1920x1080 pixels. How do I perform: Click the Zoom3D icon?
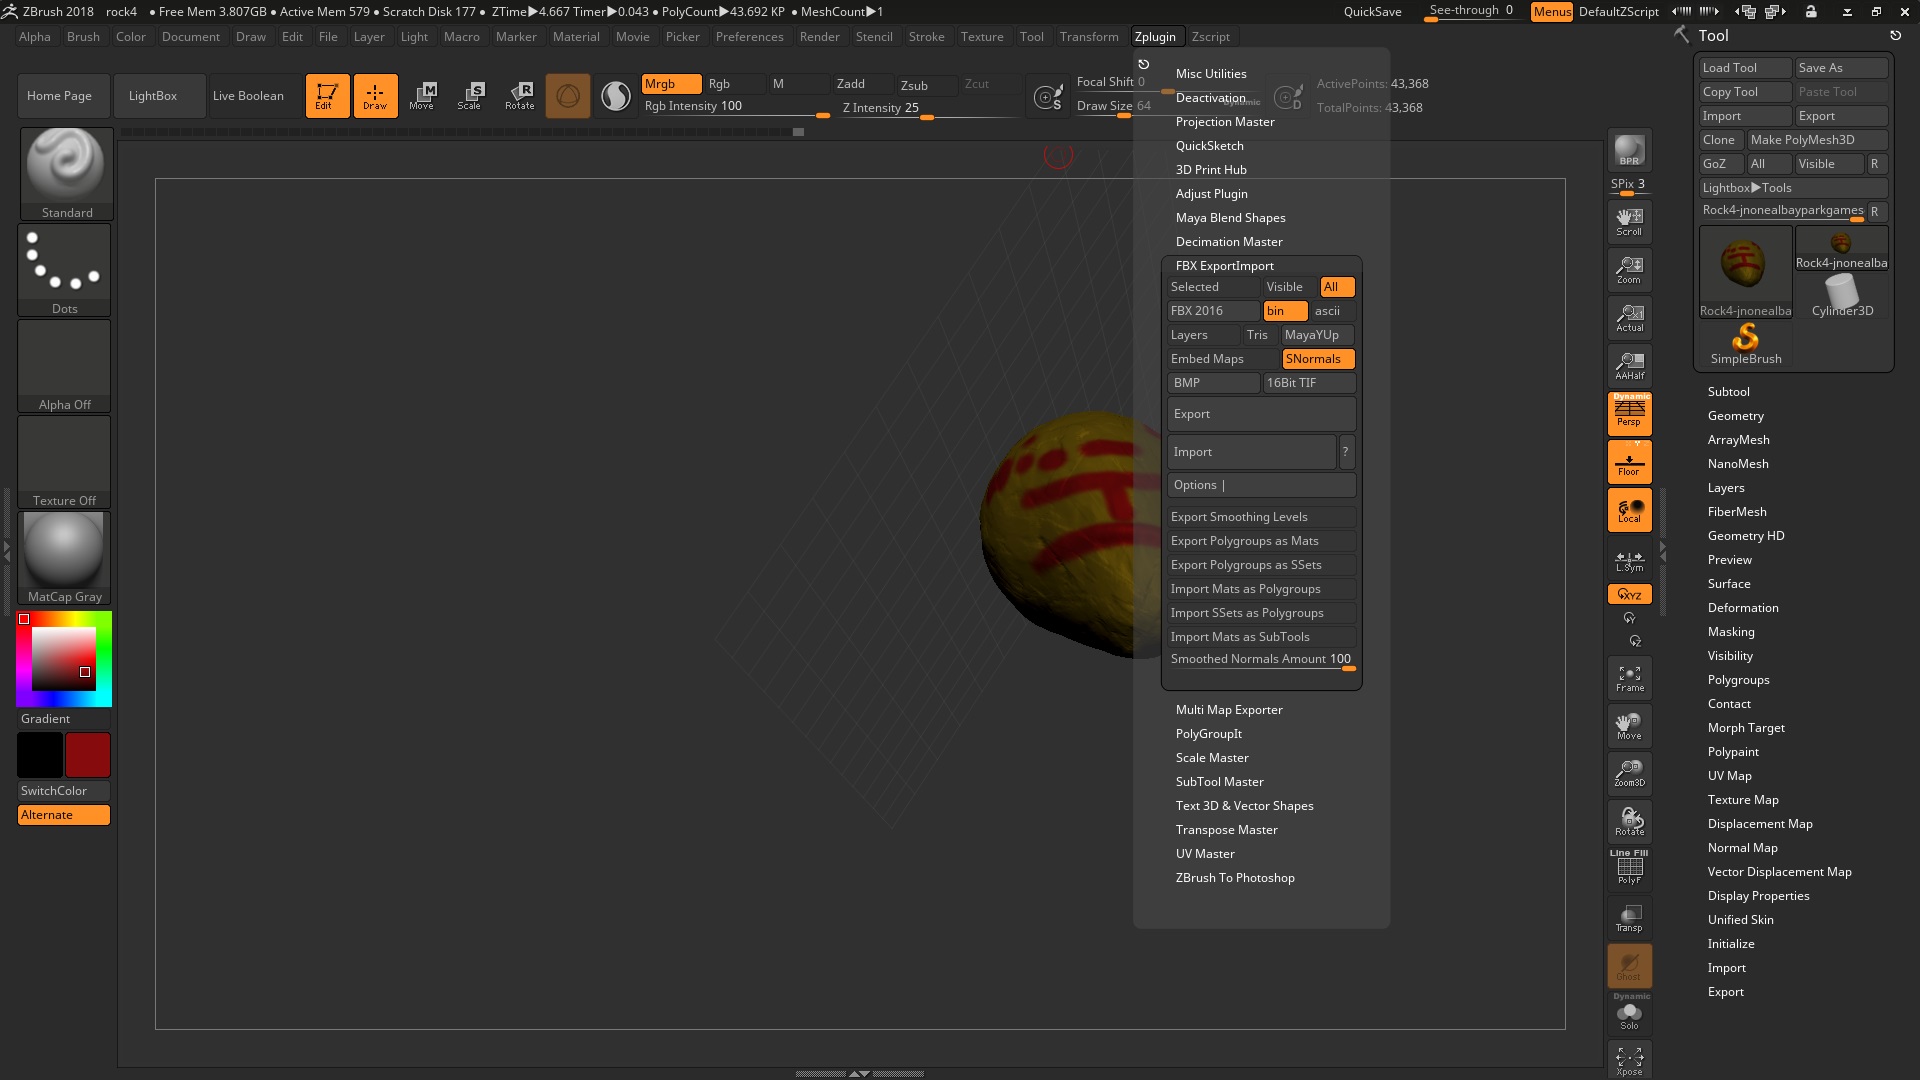coord(1629,772)
